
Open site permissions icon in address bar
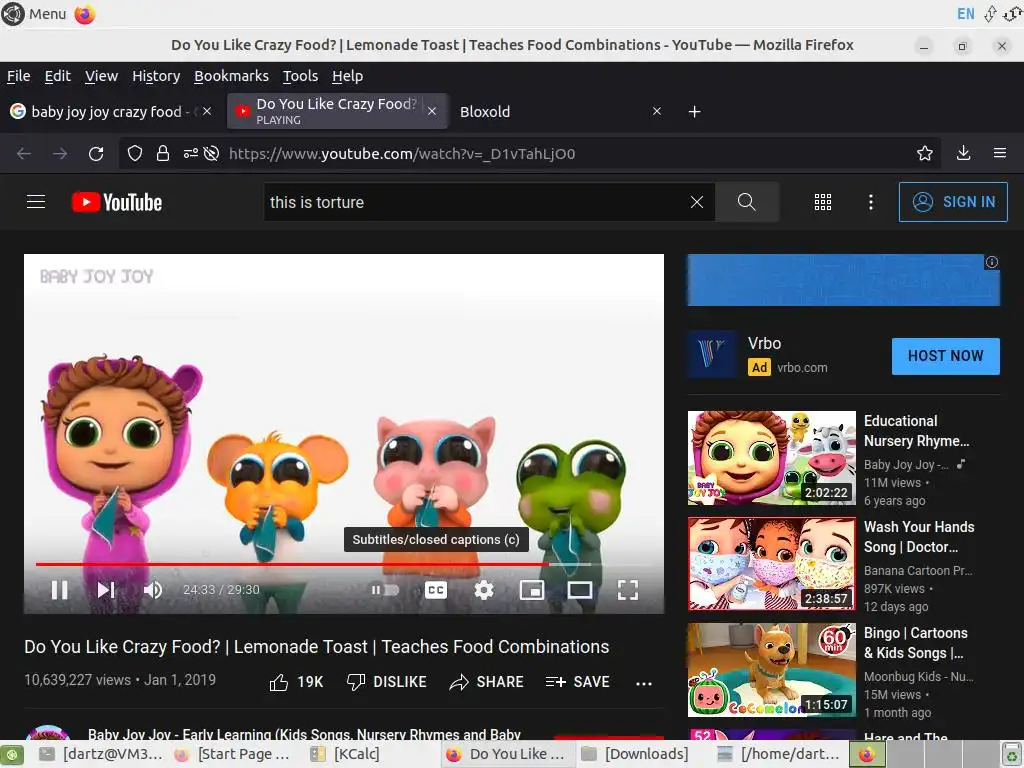coord(190,153)
